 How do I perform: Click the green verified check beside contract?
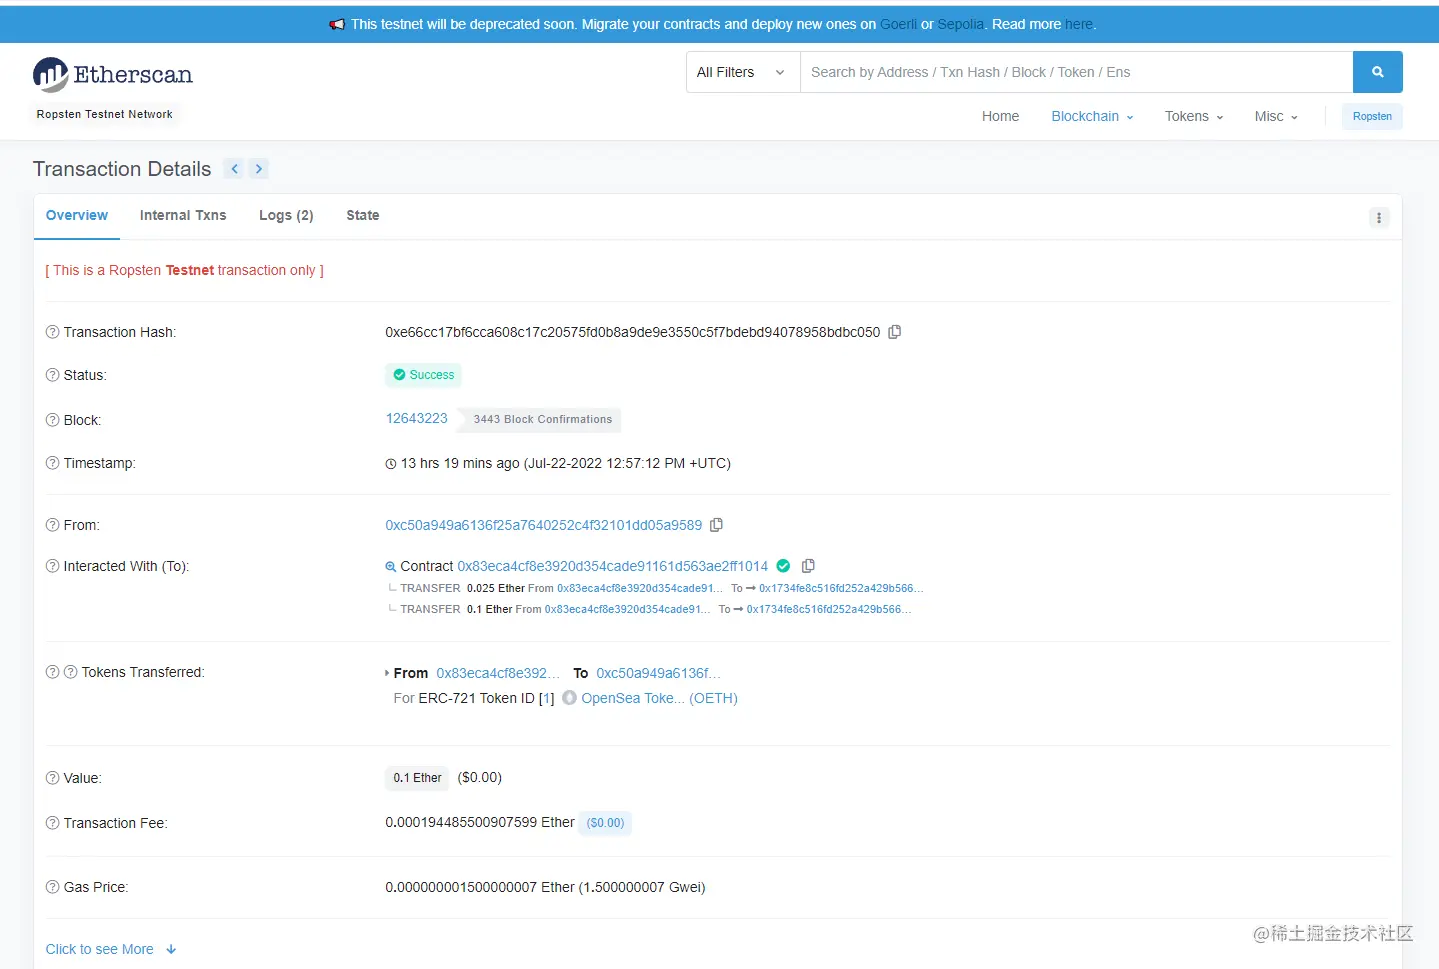[784, 566]
